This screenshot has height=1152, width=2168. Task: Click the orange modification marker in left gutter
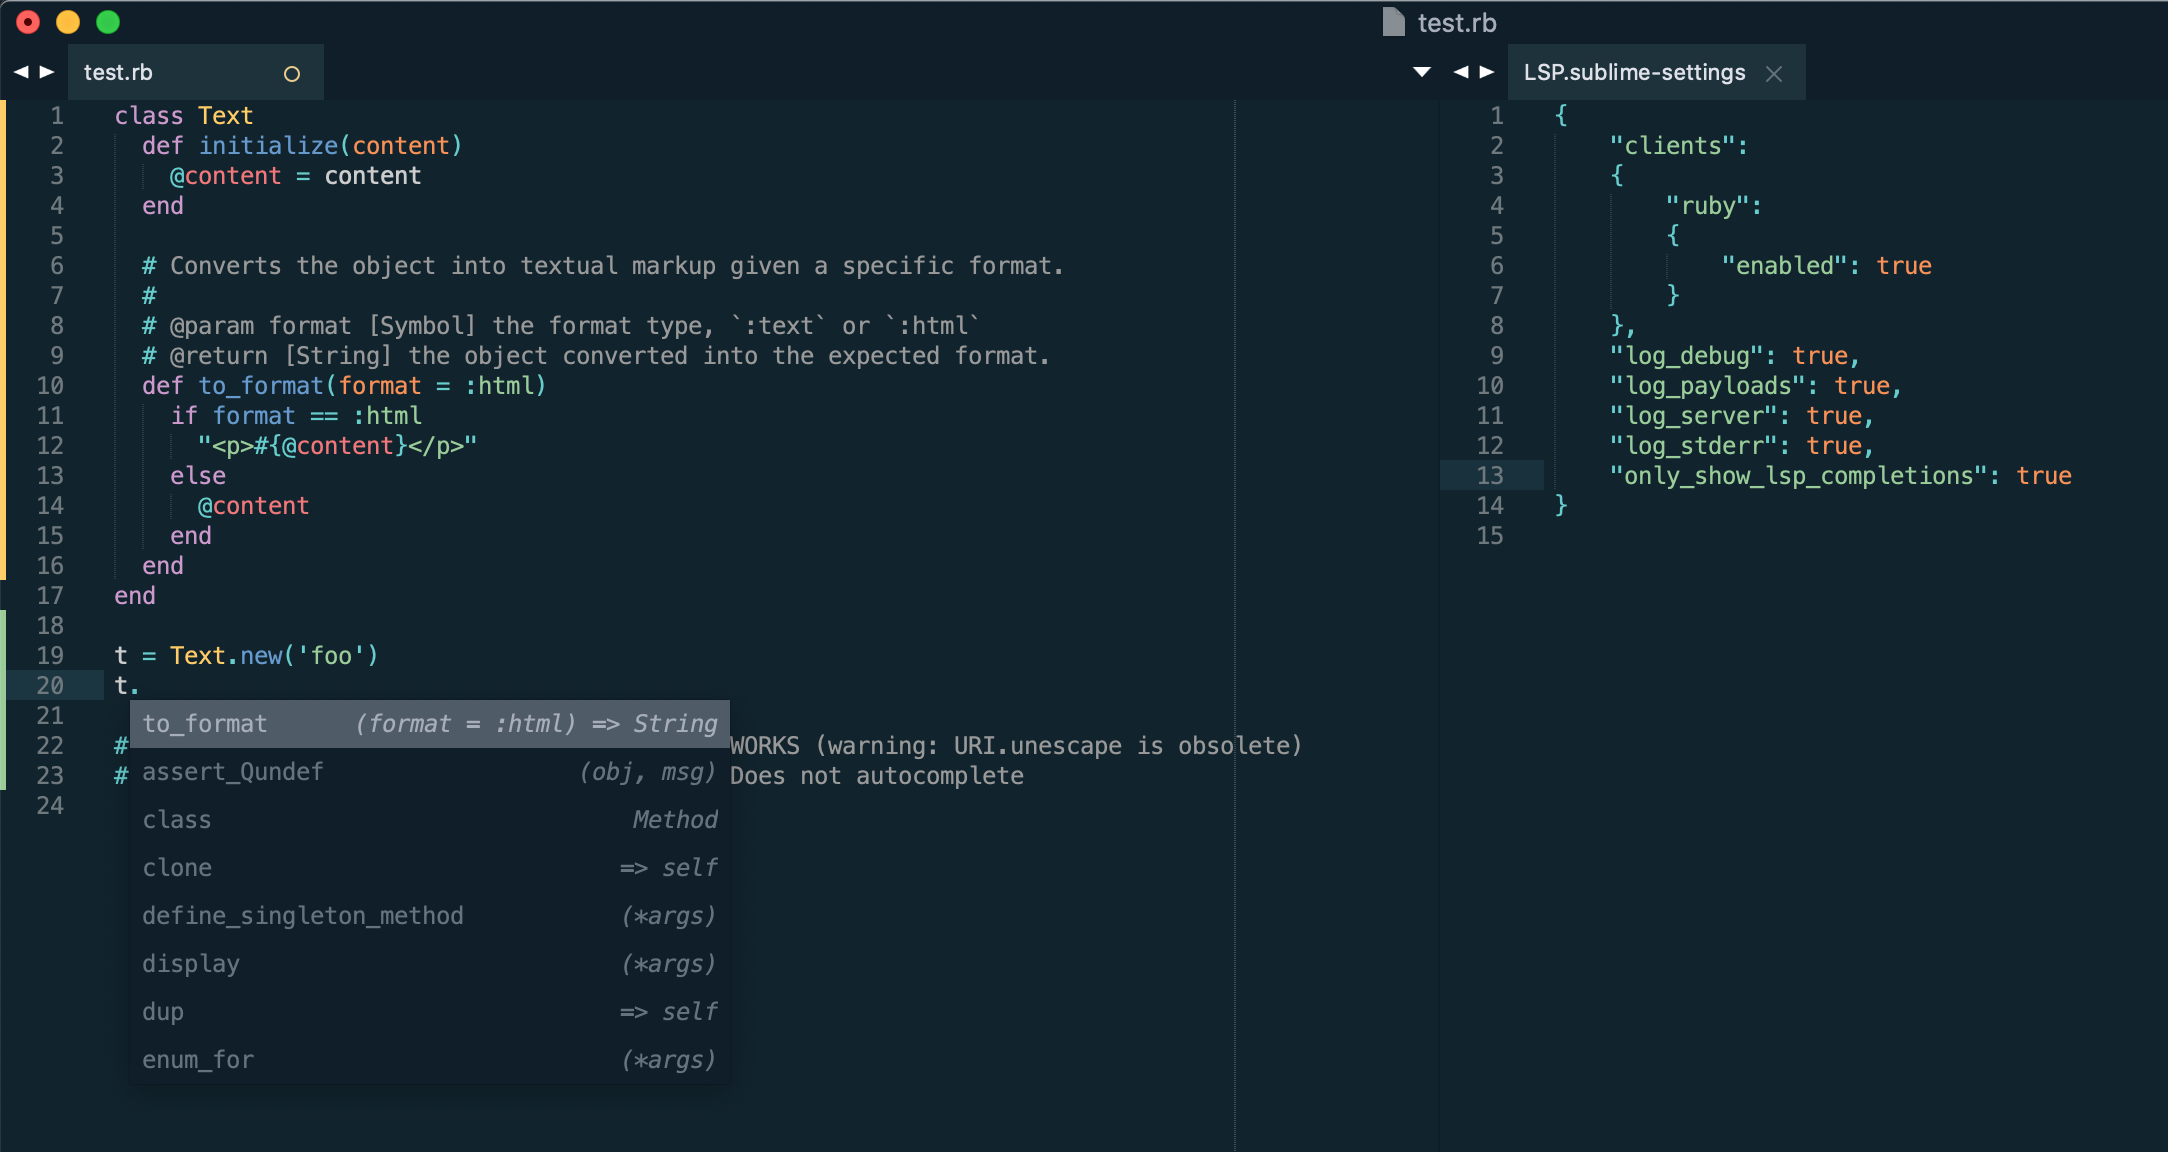[x=4, y=340]
